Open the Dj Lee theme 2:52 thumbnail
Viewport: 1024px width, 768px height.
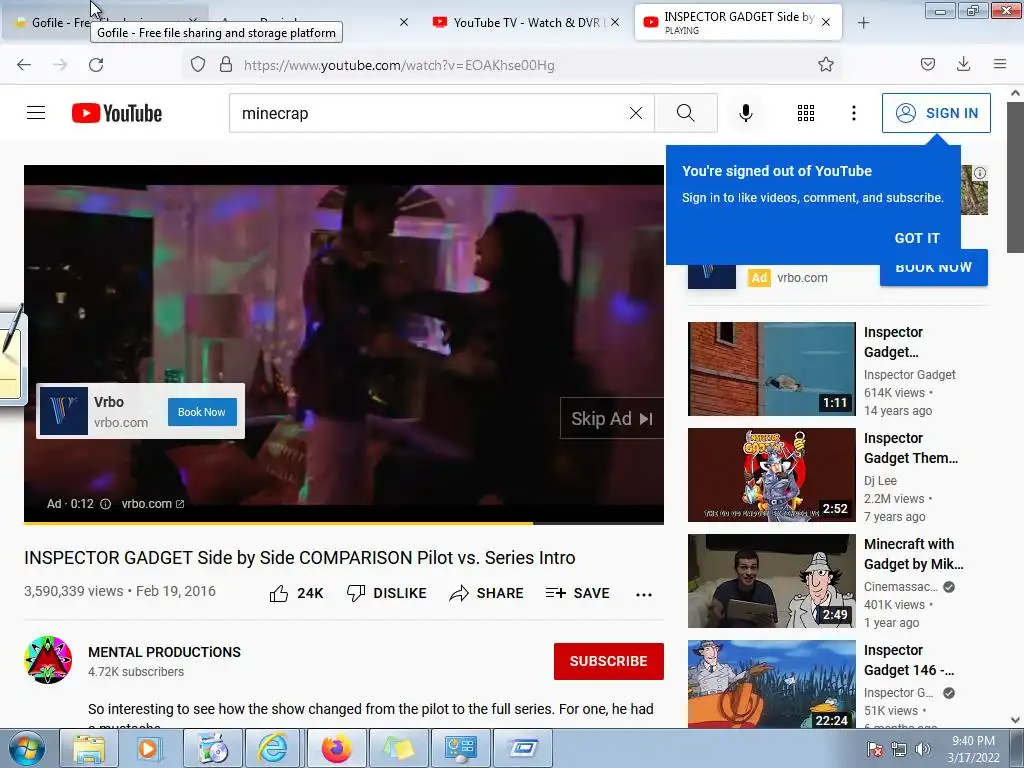pos(771,475)
